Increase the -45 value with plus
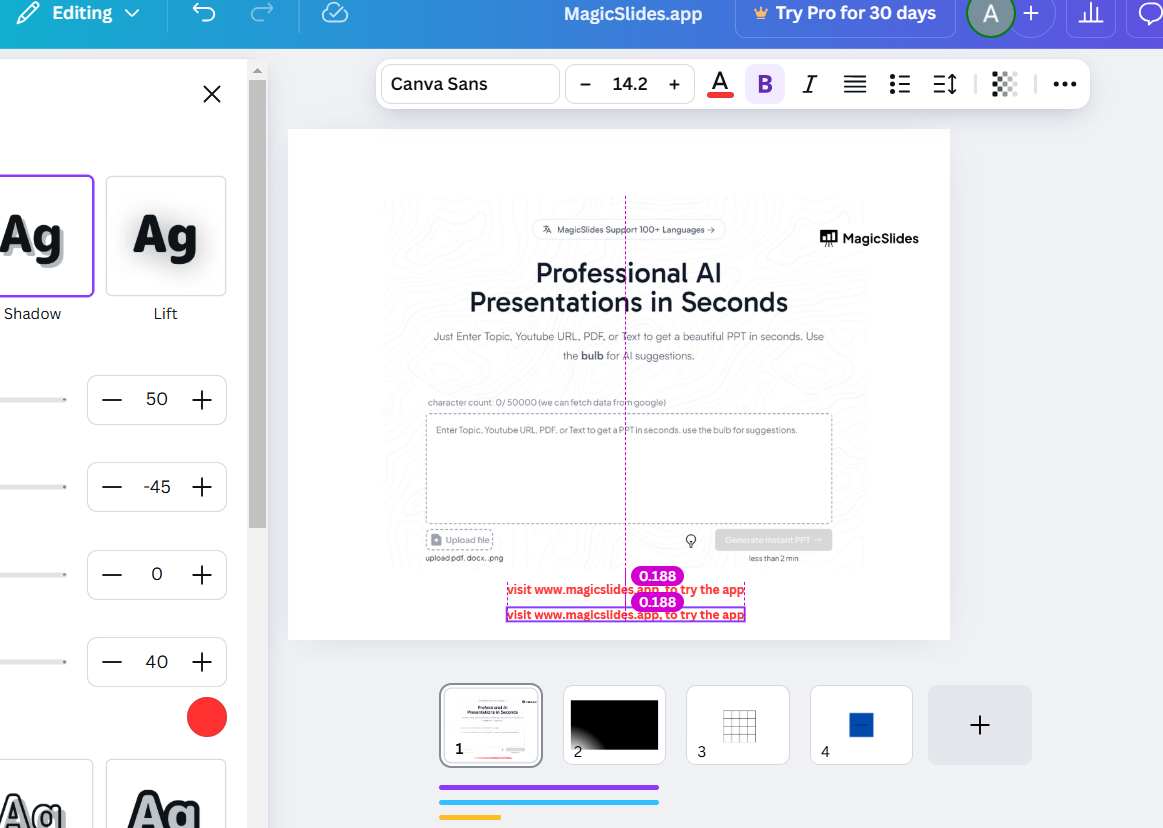 tap(202, 487)
